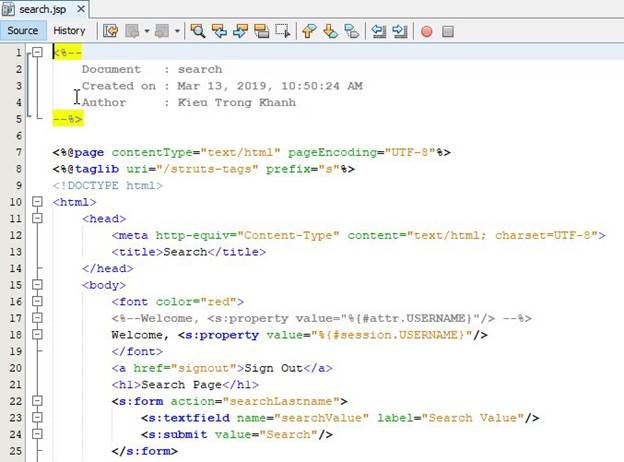This screenshot has width=624, height=462.
Task: Click Find Previous Occurrence icon
Action: tap(219, 31)
